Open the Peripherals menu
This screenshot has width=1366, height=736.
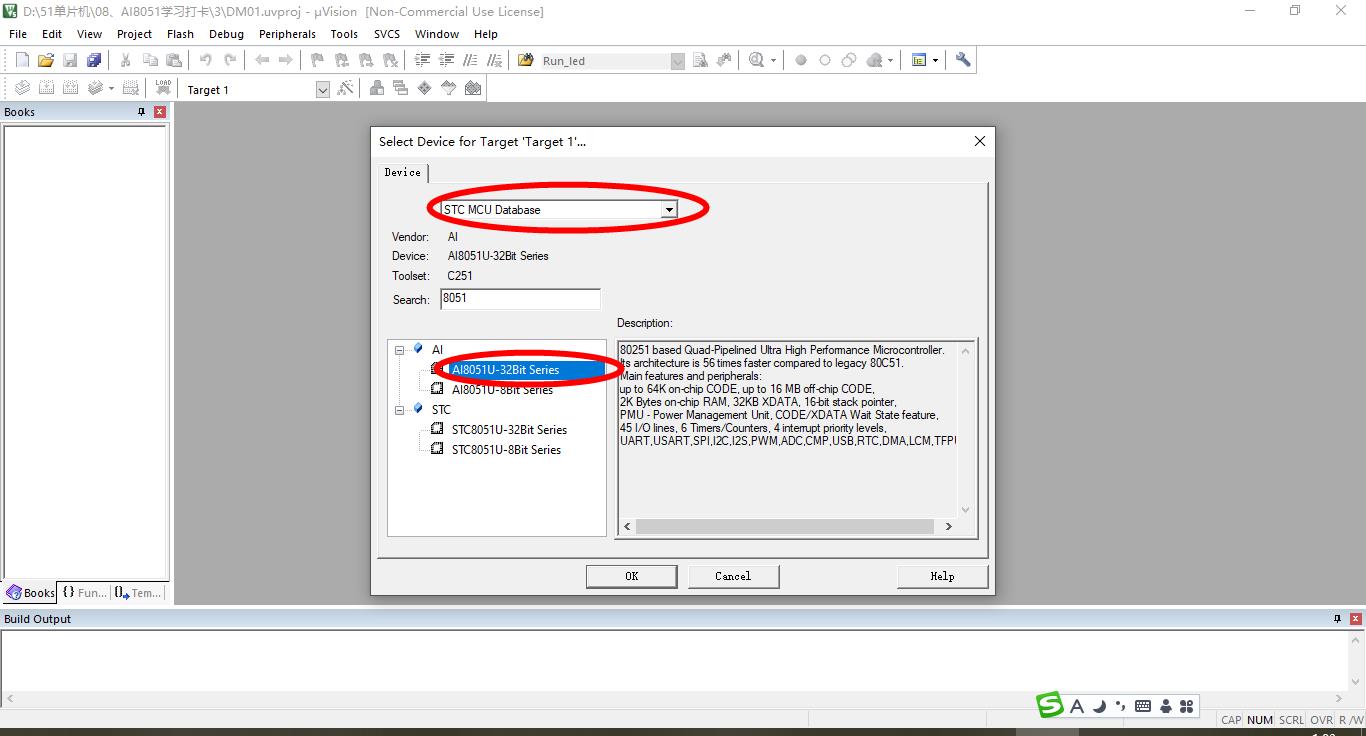(287, 34)
